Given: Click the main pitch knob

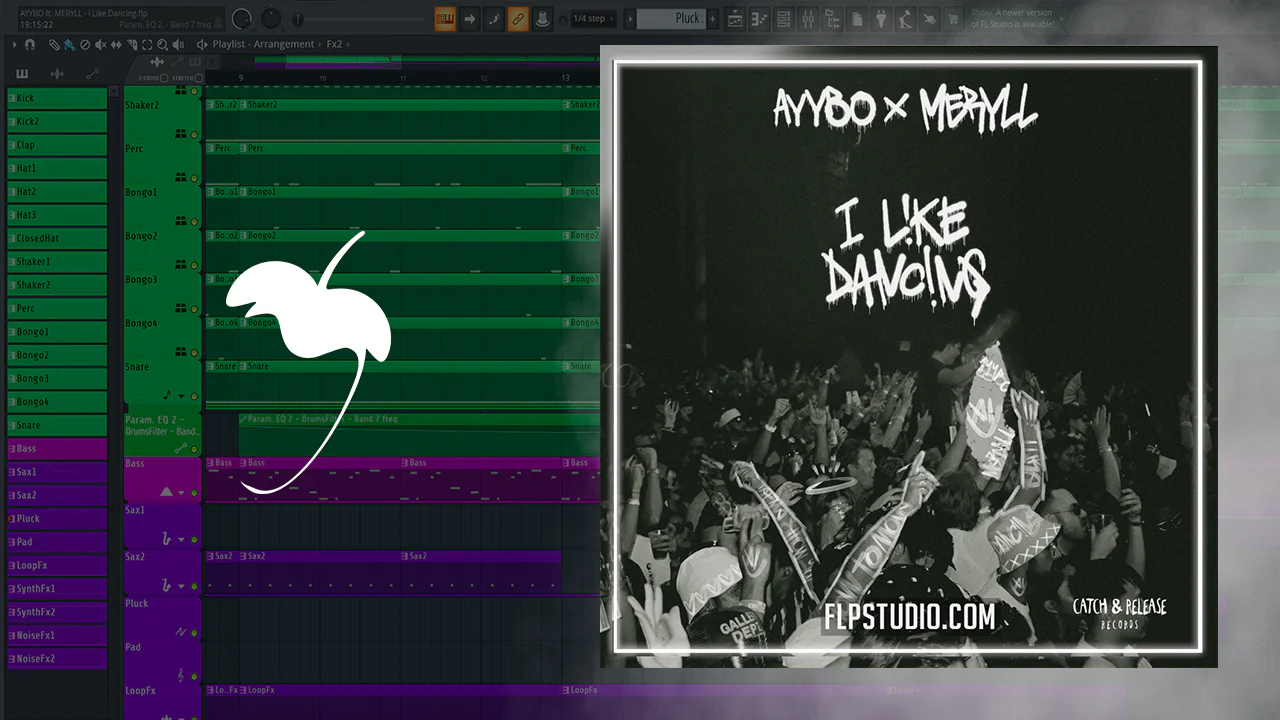Looking at the screenshot, I should coord(271,19).
